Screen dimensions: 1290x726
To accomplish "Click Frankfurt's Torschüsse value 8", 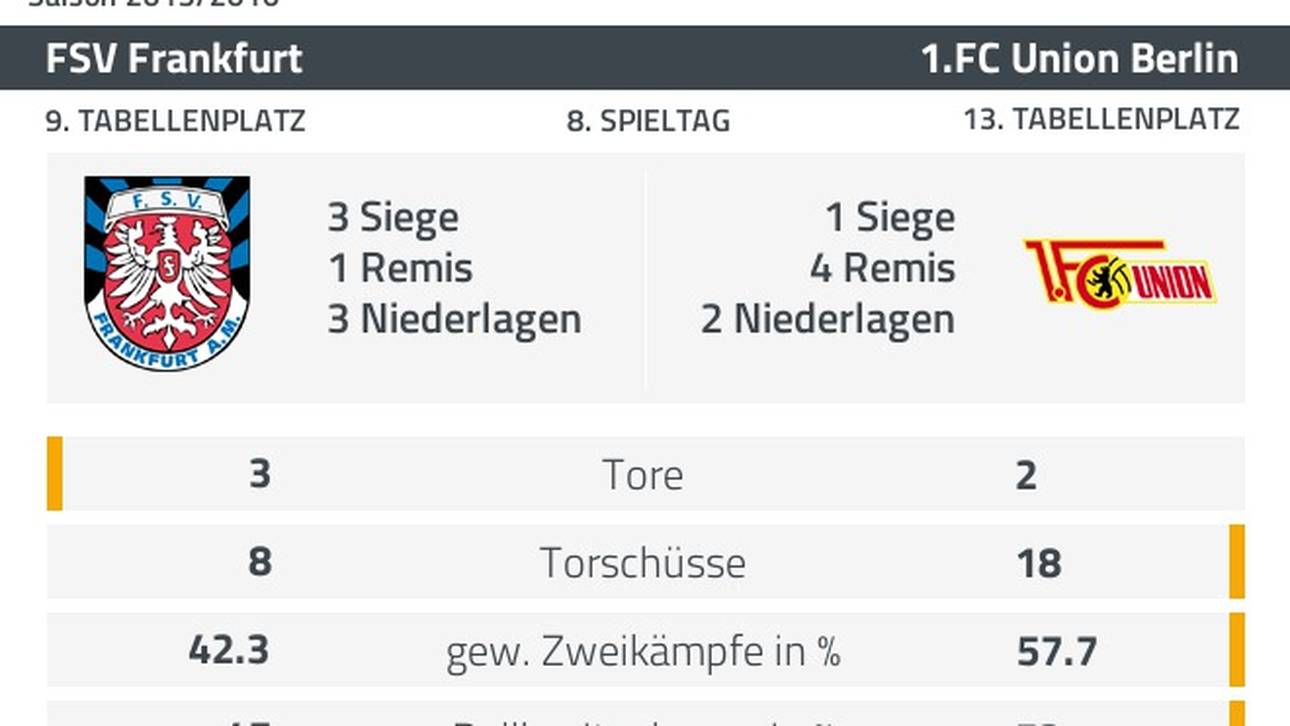I will pyautogui.click(x=259, y=562).
